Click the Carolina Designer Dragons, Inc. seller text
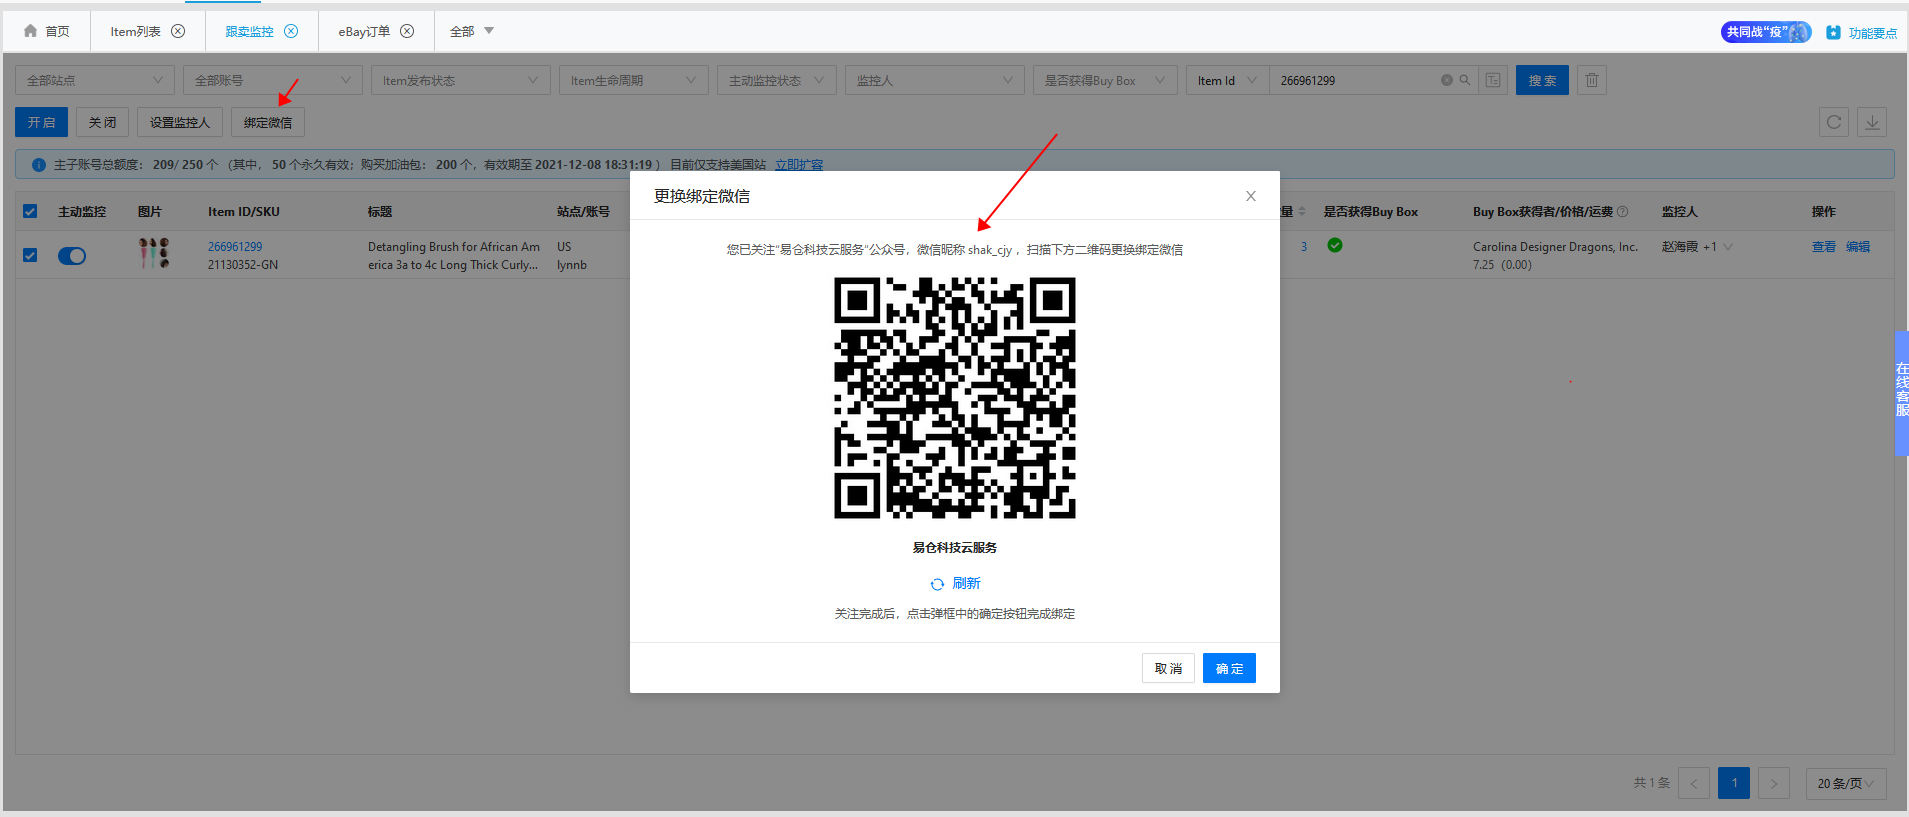Image resolution: width=1909 pixels, height=817 pixels. (1555, 247)
